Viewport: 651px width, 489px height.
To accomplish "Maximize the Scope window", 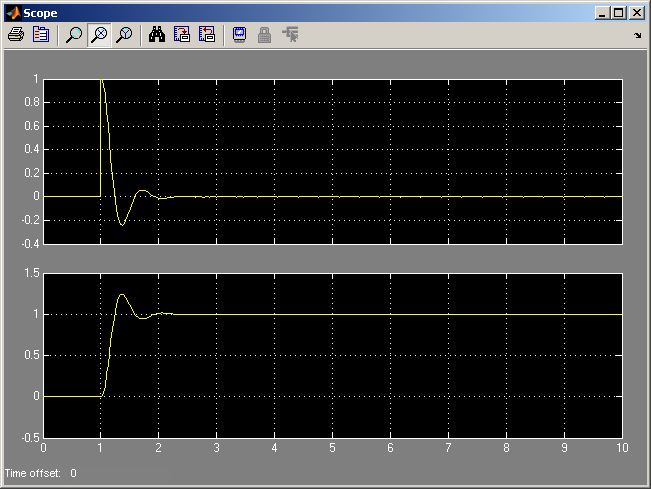I will (619, 13).
